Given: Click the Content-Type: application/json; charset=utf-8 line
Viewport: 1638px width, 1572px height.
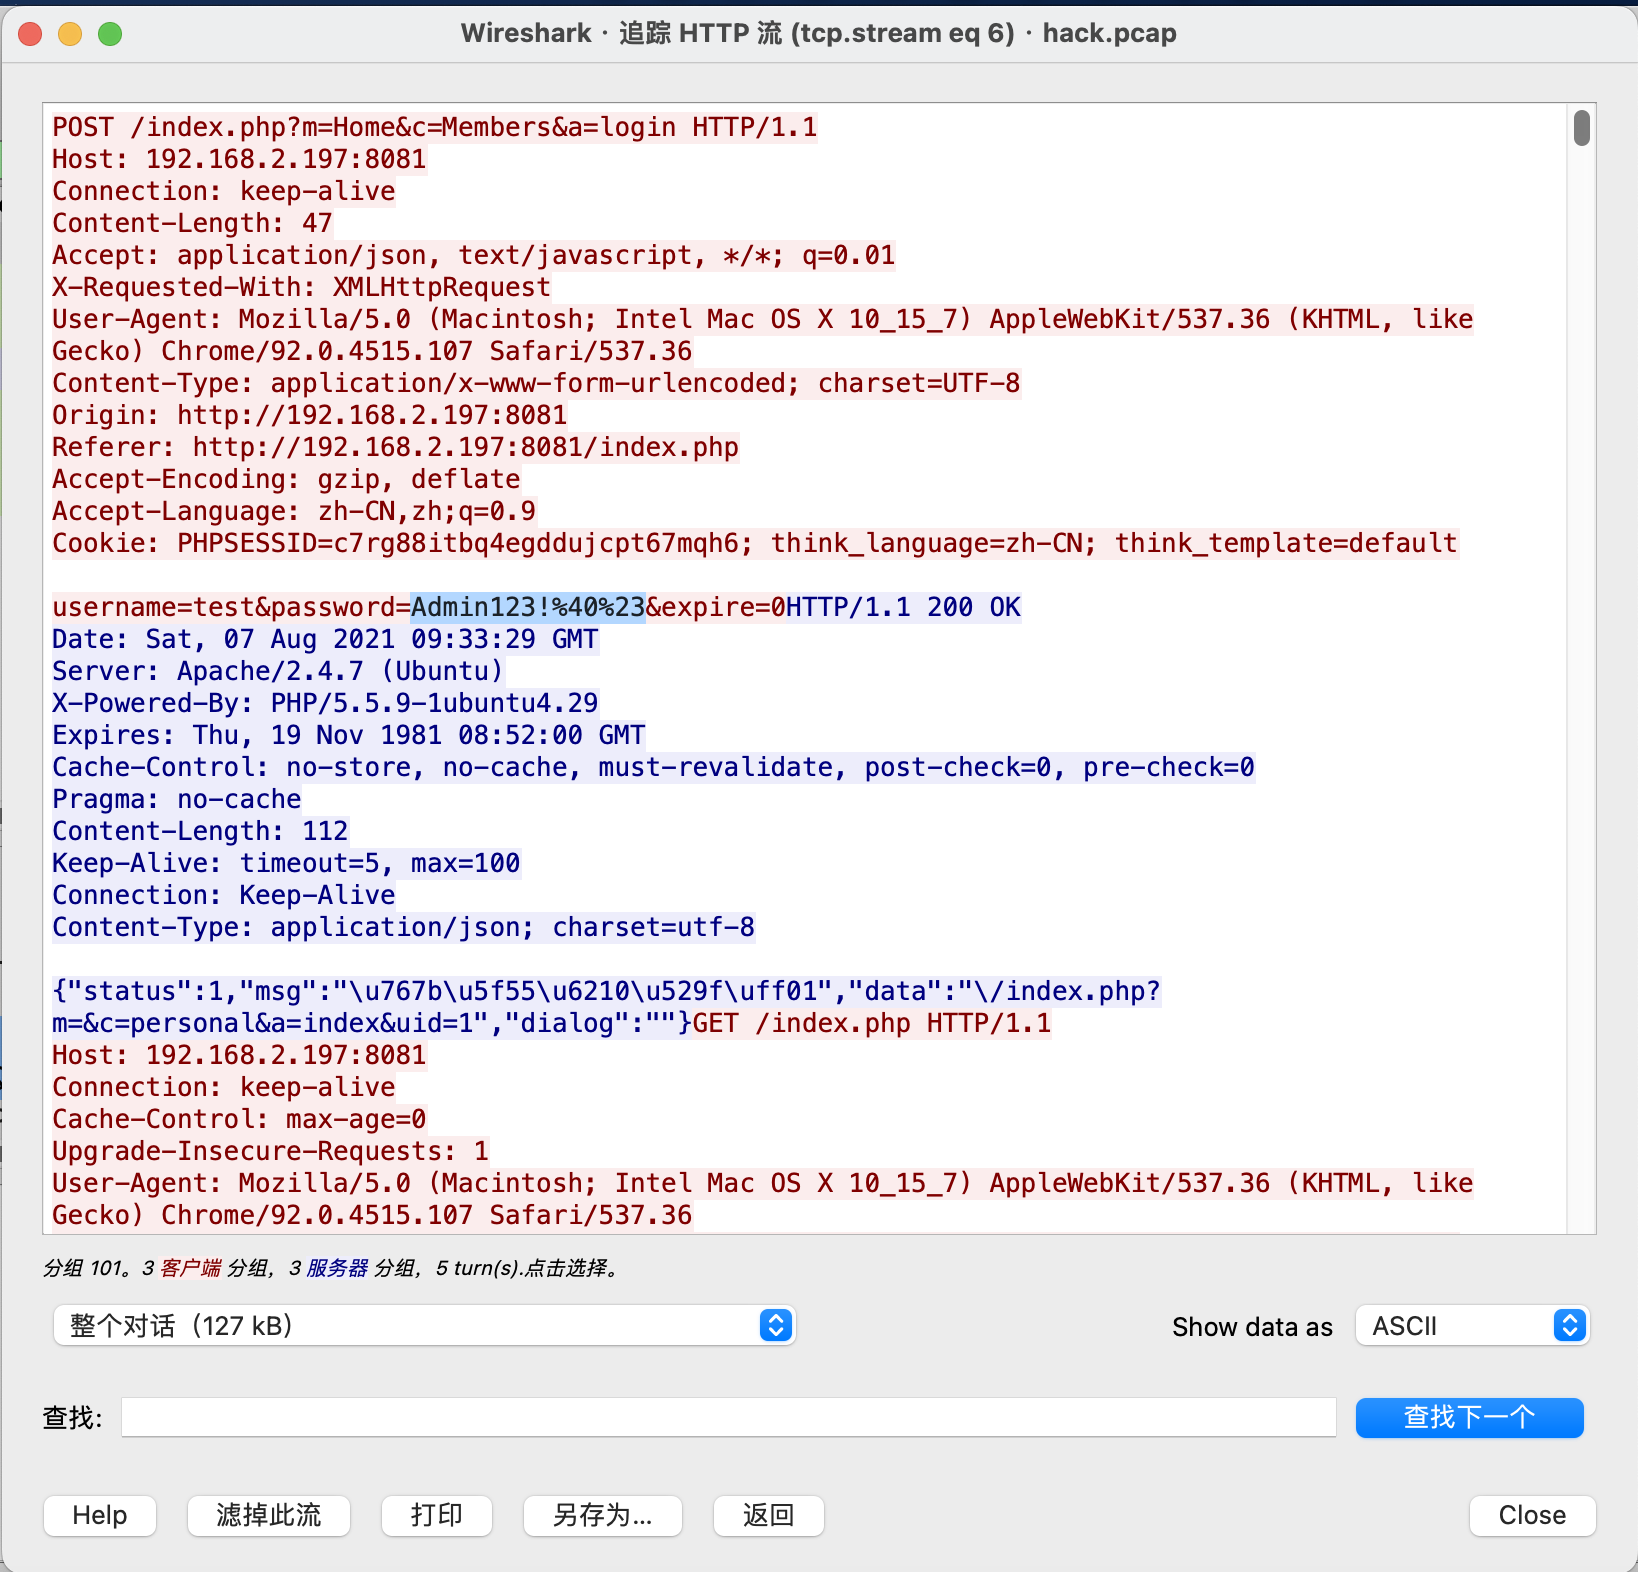Looking at the screenshot, I should pos(403,927).
